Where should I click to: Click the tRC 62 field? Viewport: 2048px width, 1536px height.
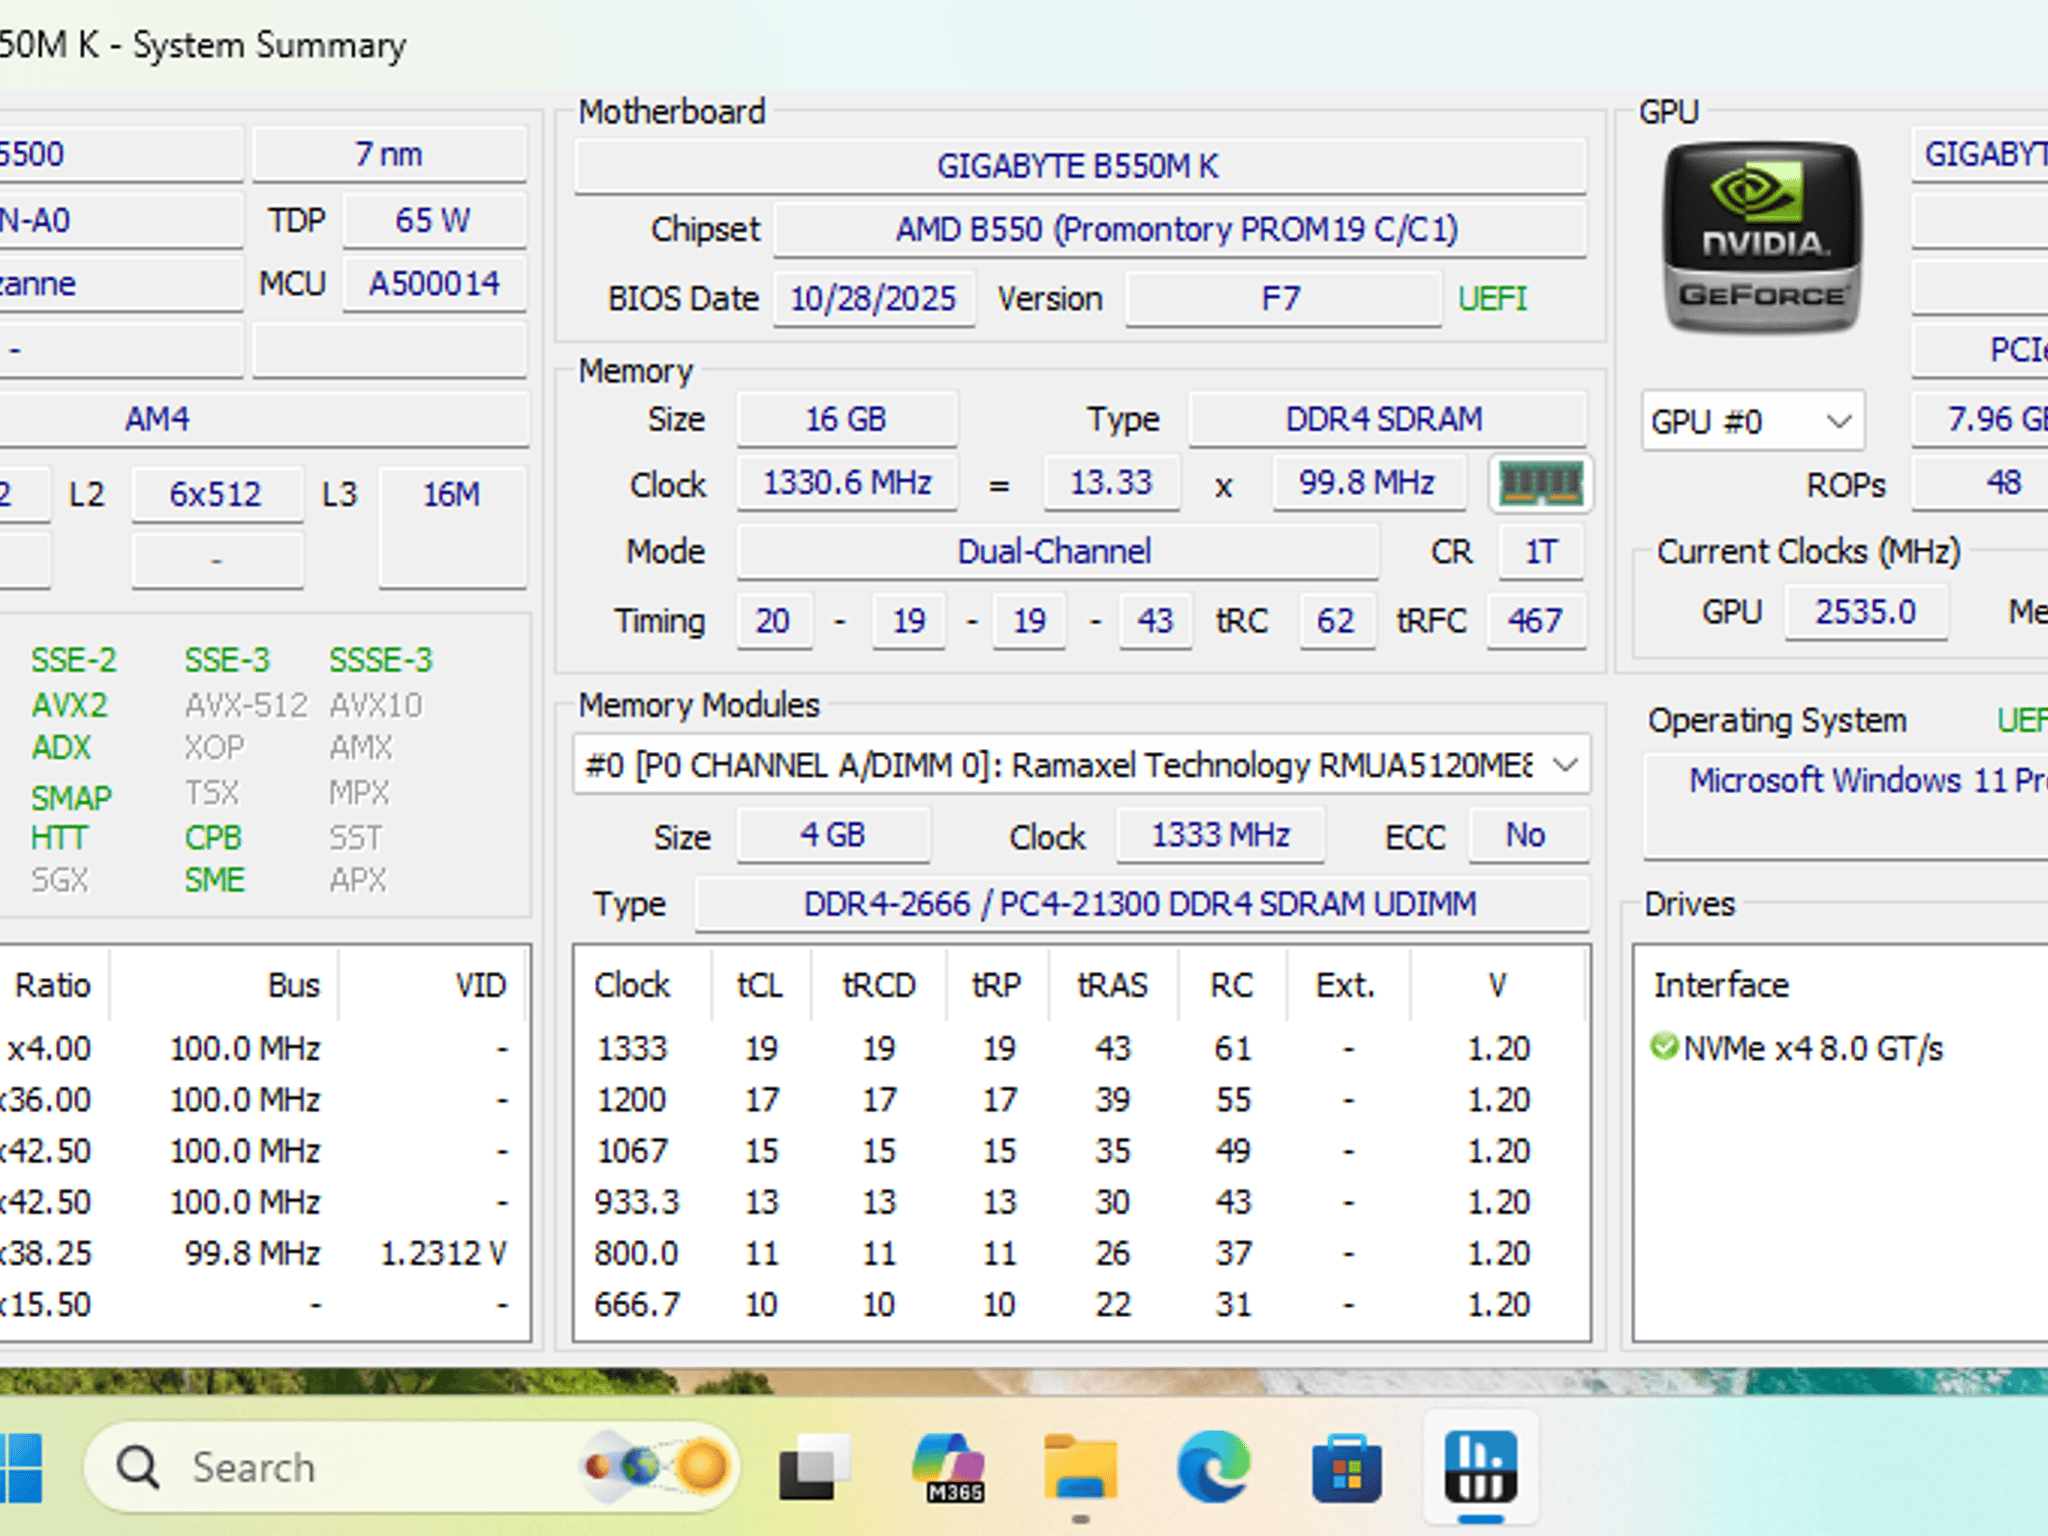[x=1336, y=621]
